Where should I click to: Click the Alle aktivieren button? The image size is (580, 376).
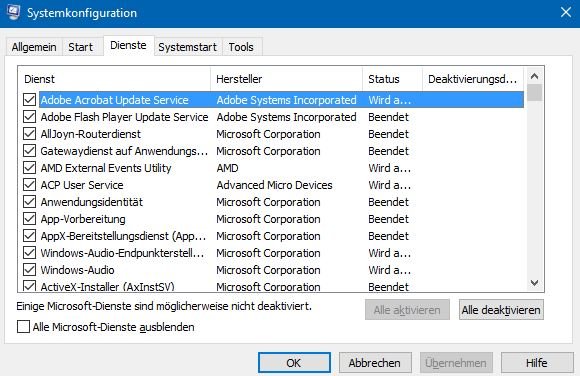point(407,310)
